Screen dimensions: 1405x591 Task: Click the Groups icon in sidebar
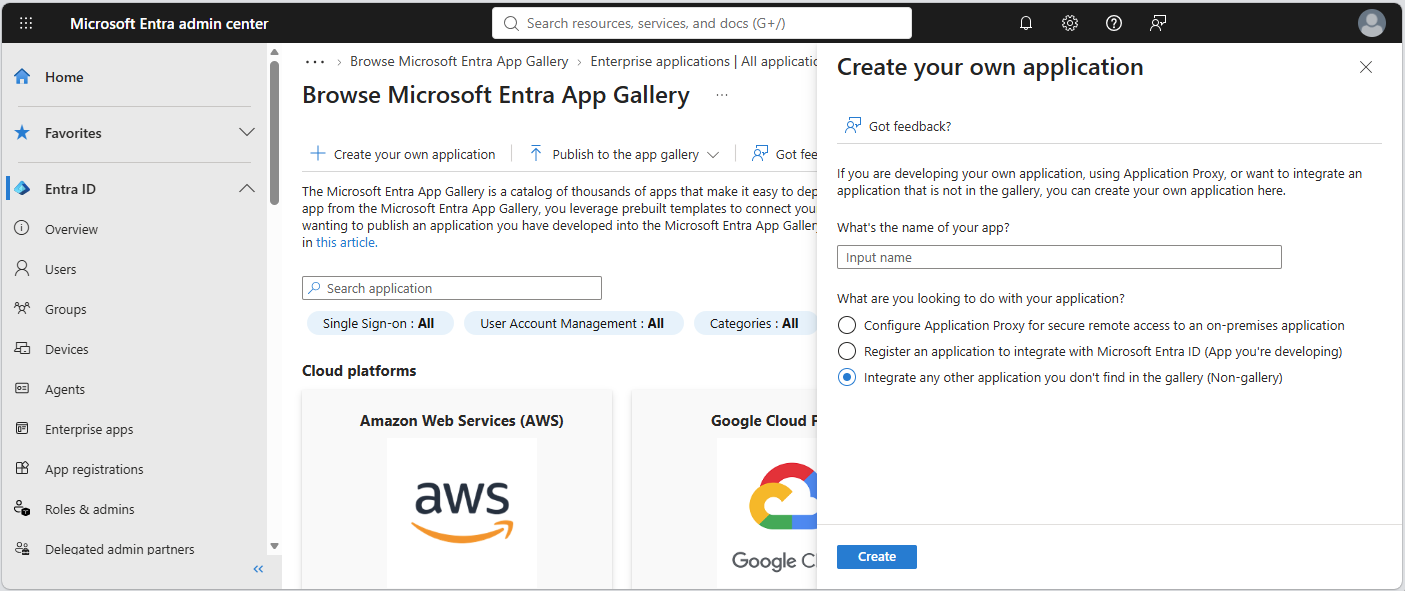[22, 309]
